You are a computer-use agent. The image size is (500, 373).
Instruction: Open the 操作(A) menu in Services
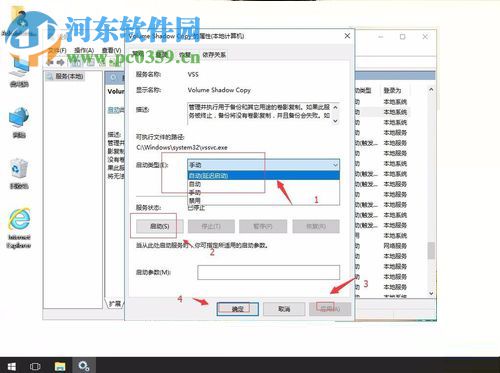pyautogui.click(x=84, y=50)
